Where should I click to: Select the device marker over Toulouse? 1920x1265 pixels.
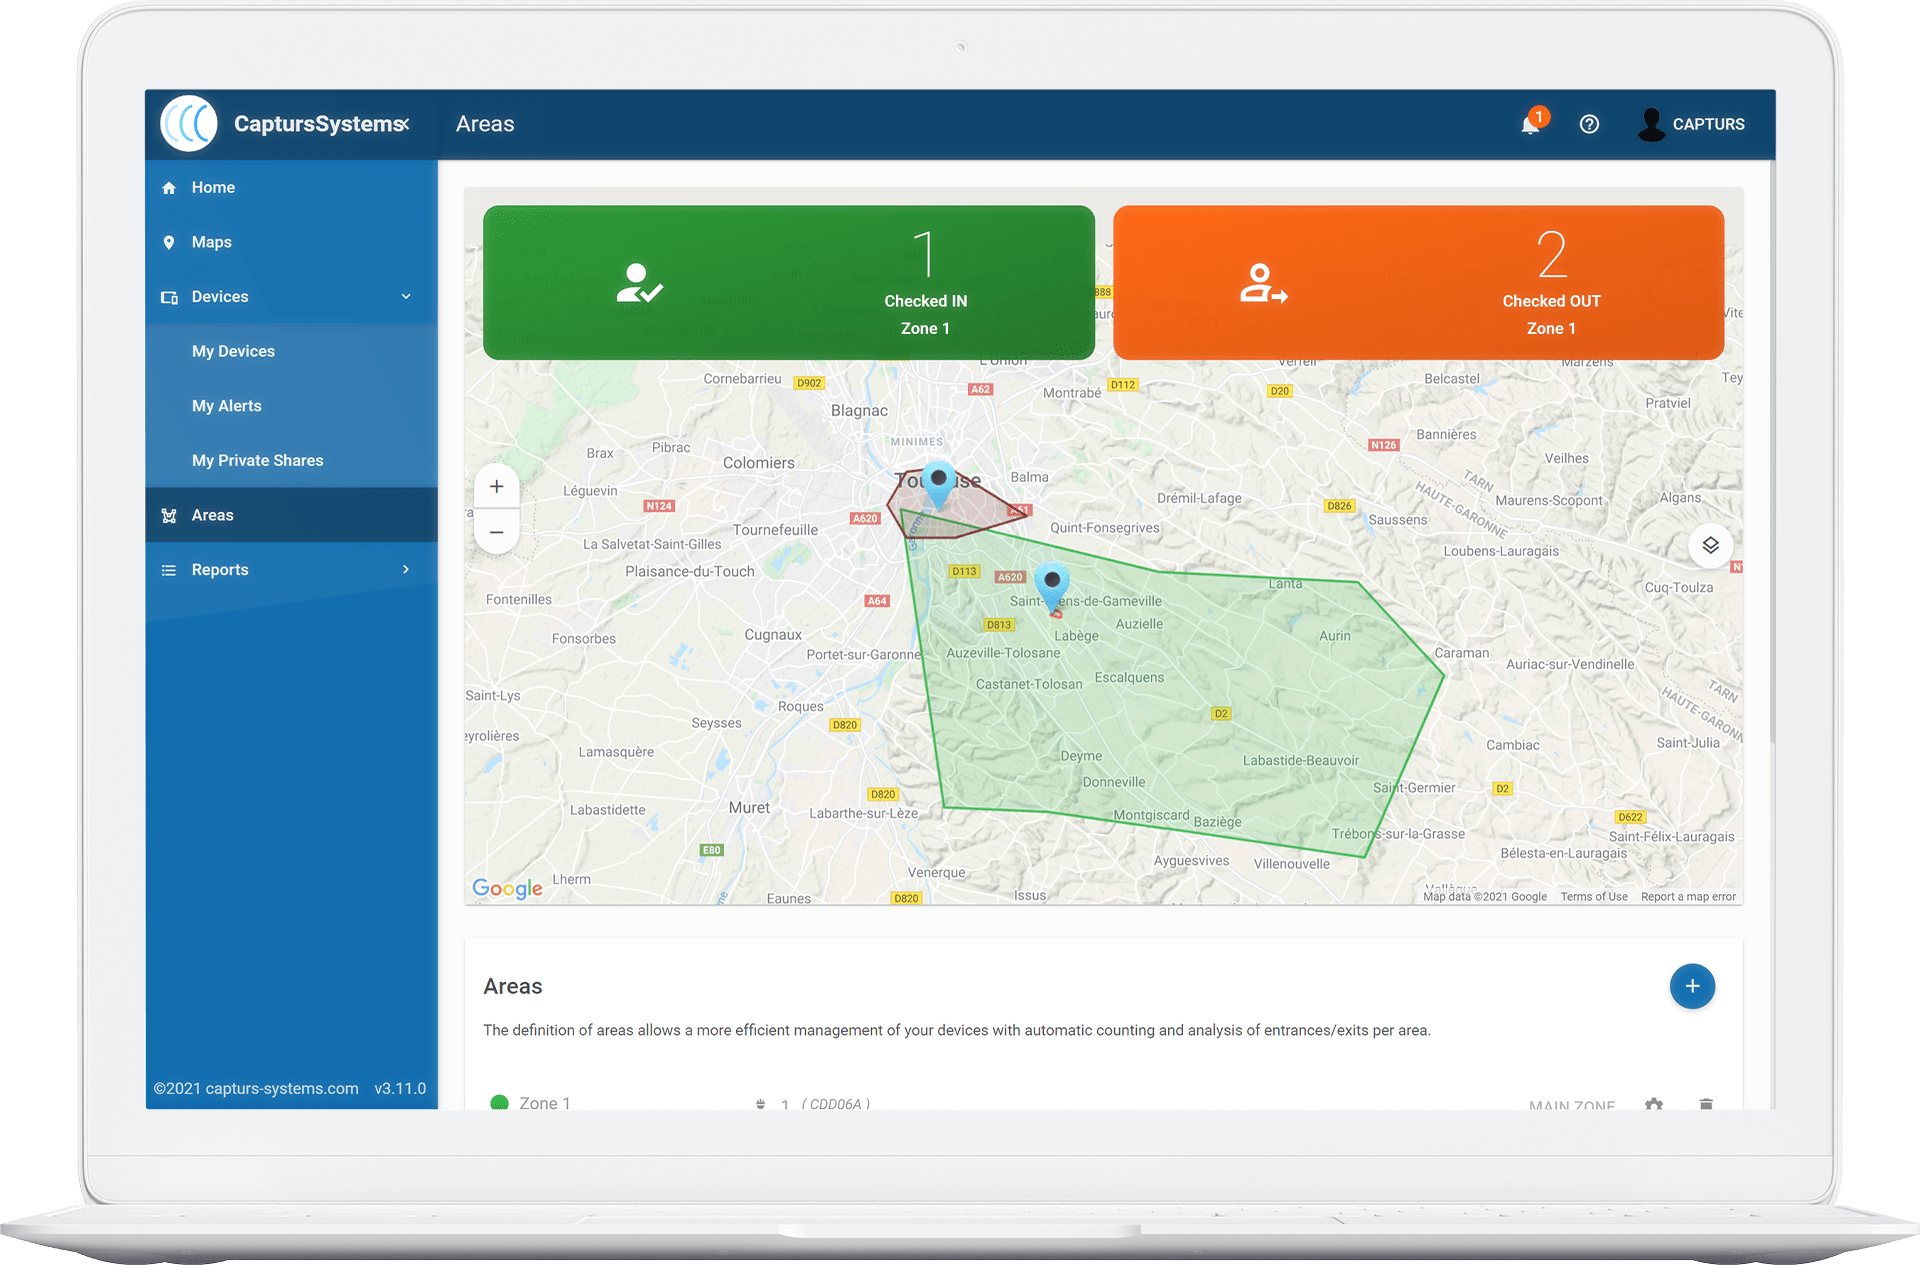coord(938,484)
